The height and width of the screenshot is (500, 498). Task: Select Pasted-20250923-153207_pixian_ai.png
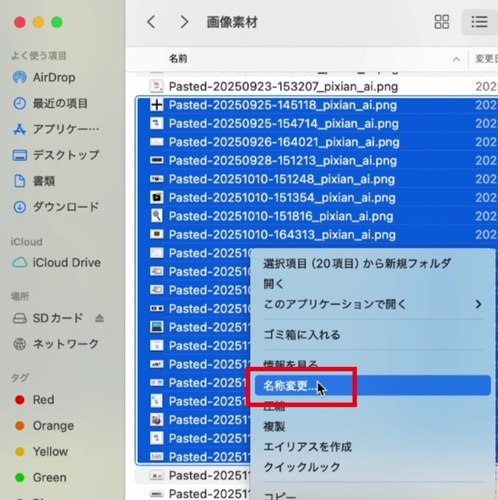[x=283, y=87]
